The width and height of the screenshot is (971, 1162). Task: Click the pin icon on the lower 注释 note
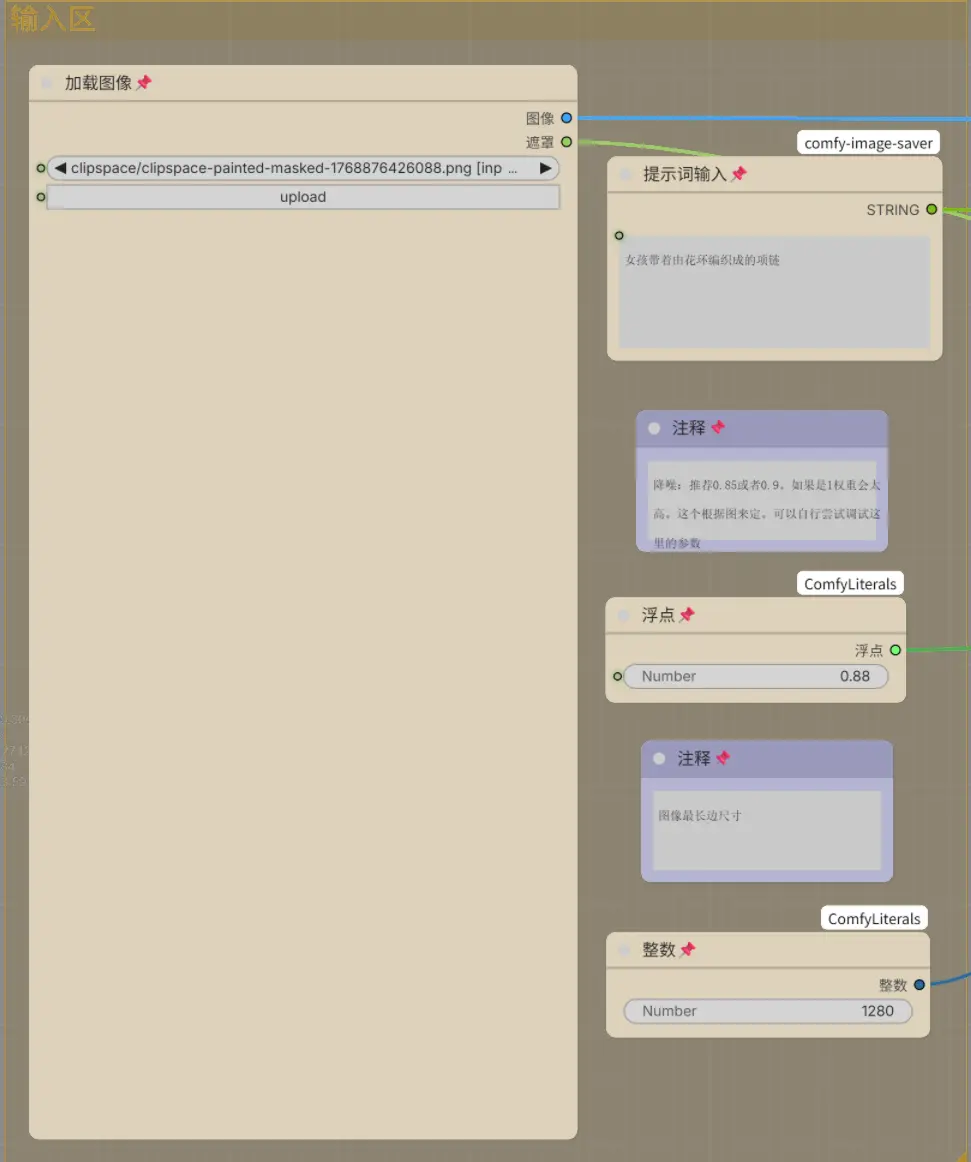723,757
